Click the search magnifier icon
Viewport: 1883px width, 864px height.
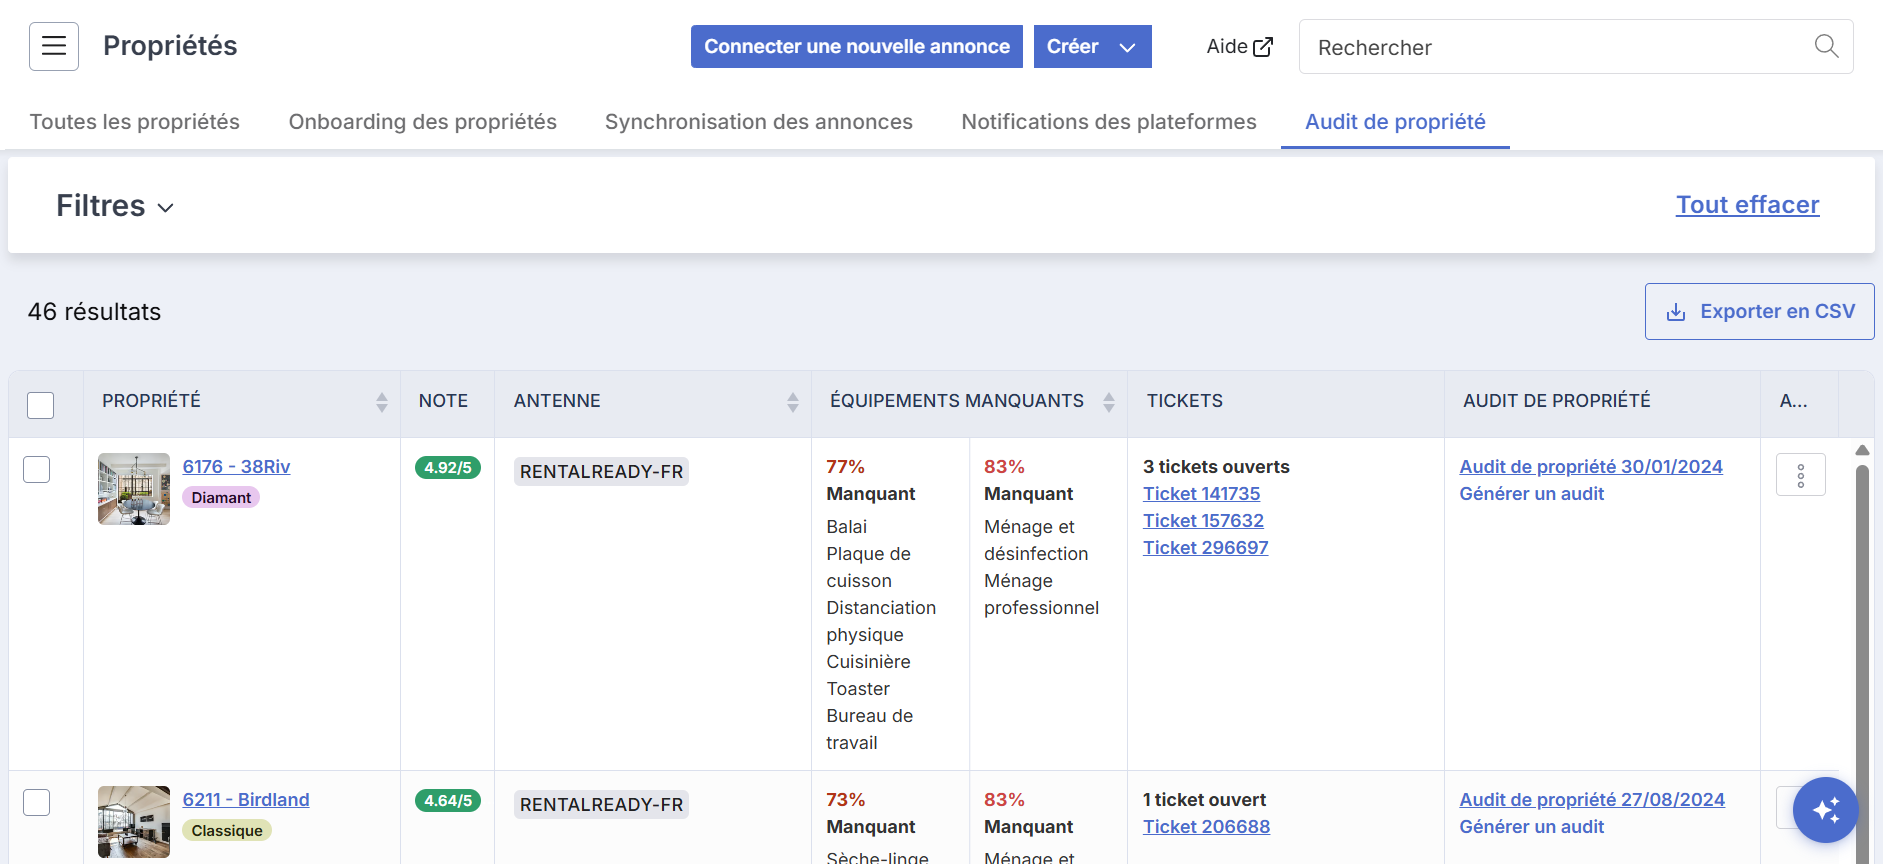click(x=1826, y=46)
